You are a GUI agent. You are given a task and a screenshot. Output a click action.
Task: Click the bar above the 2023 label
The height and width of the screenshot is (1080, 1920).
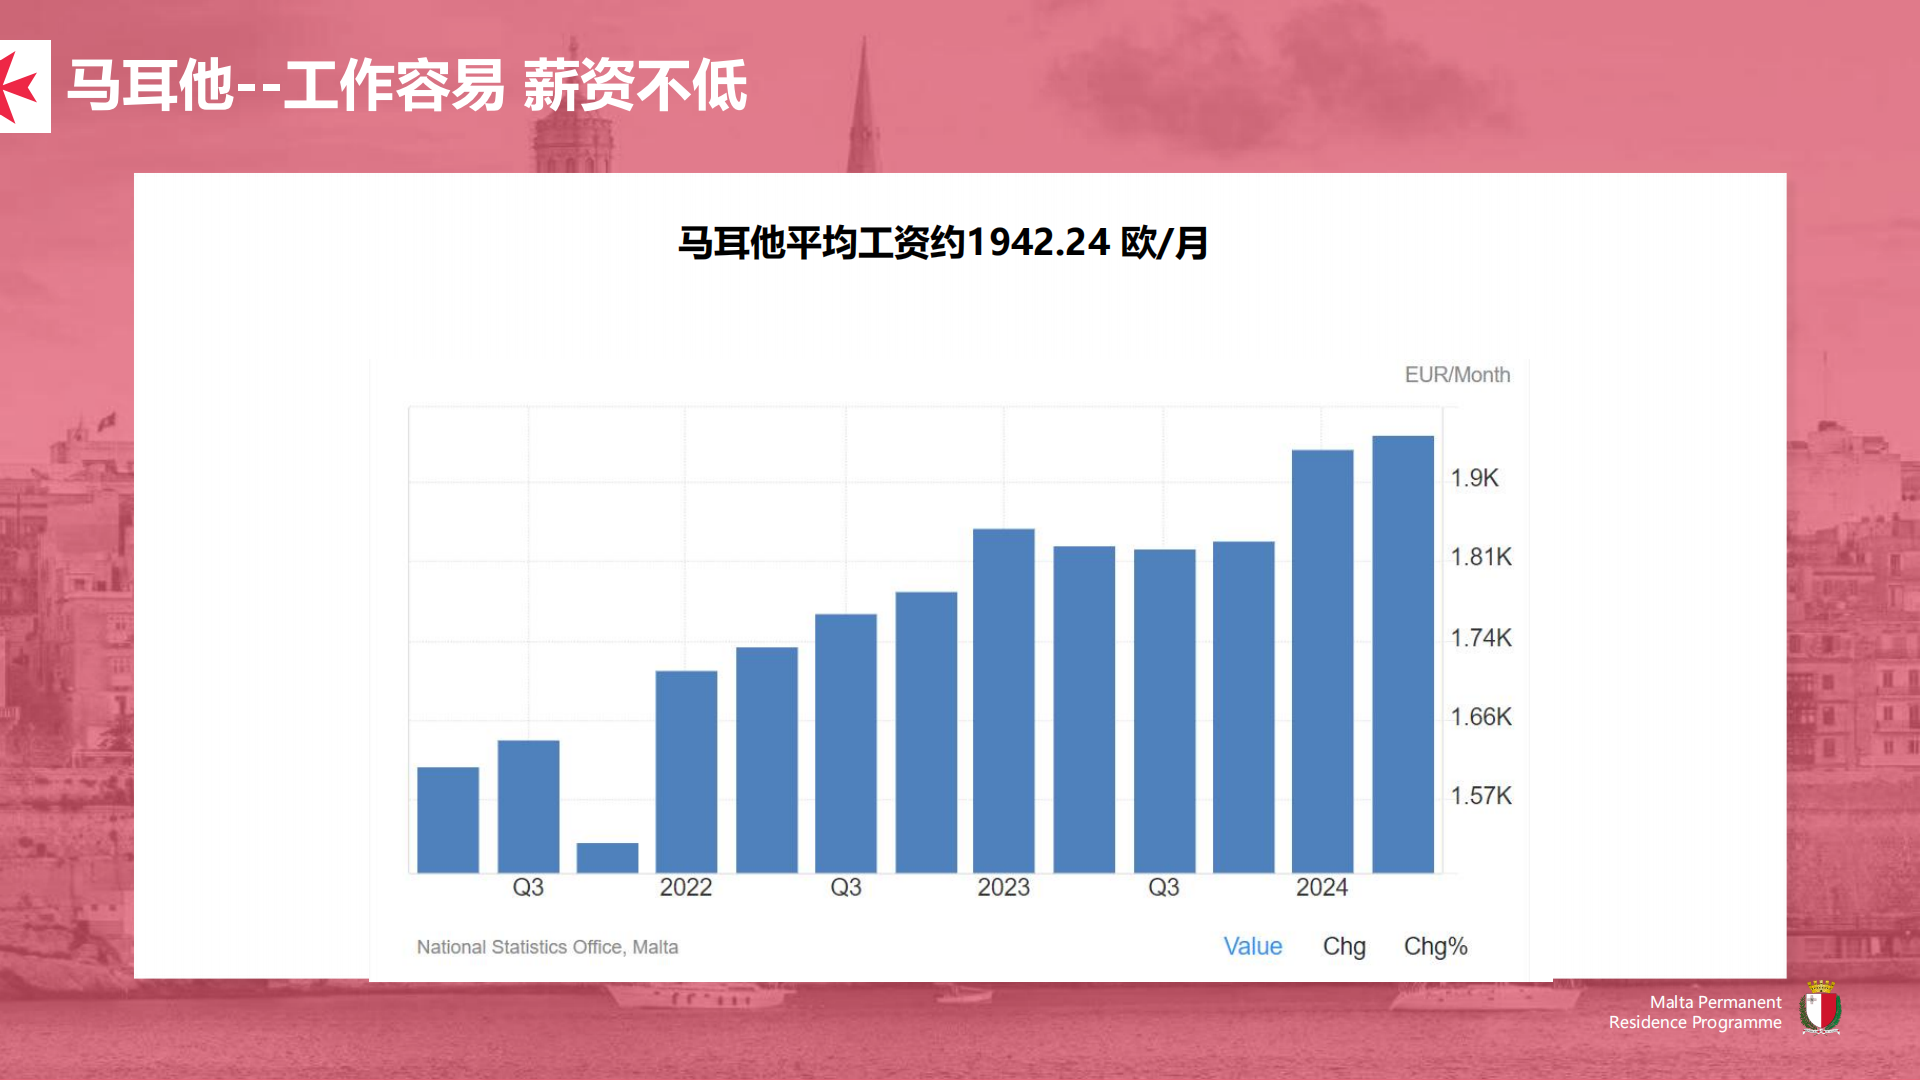(x=1003, y=701)
